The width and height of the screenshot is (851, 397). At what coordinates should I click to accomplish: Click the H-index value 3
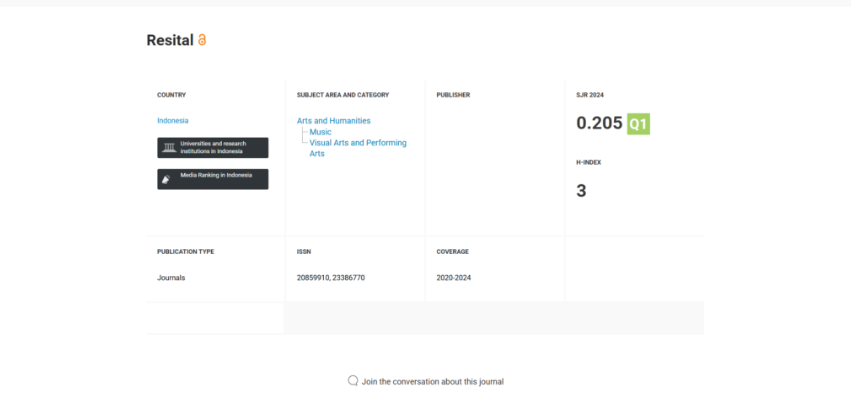point(581,191)
